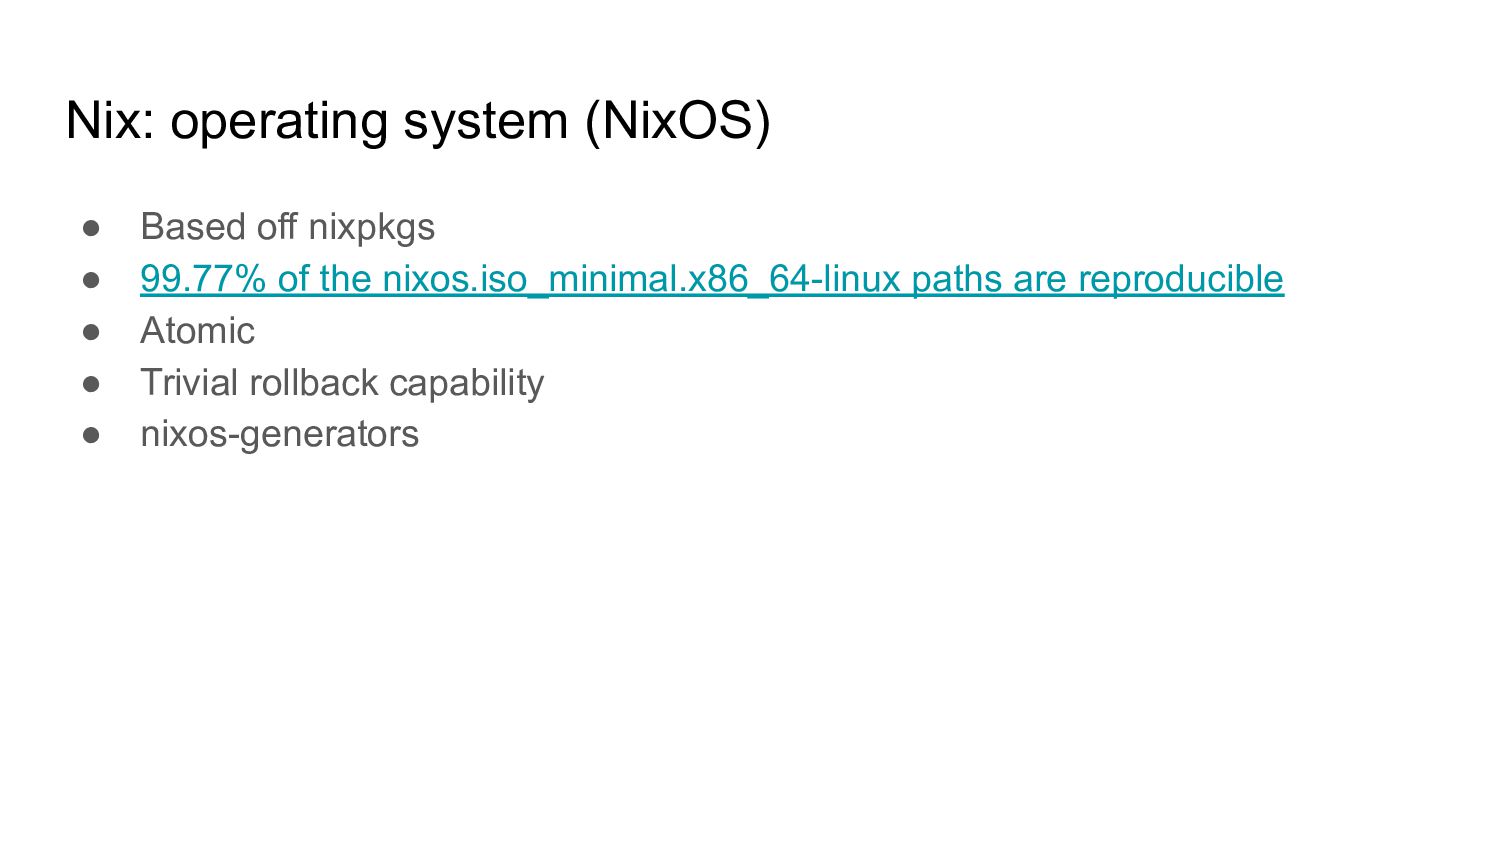Click the "Atomic" bullet text
1500x844 pixels.
[x=198, y=331]
